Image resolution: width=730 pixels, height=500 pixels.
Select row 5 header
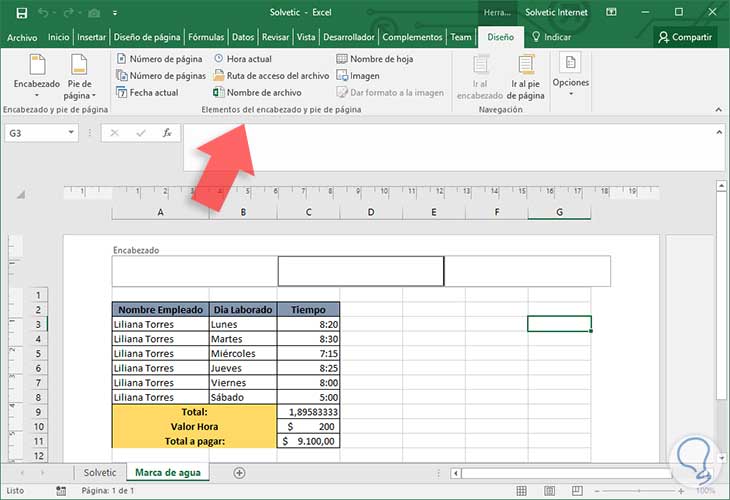(38, 353)
